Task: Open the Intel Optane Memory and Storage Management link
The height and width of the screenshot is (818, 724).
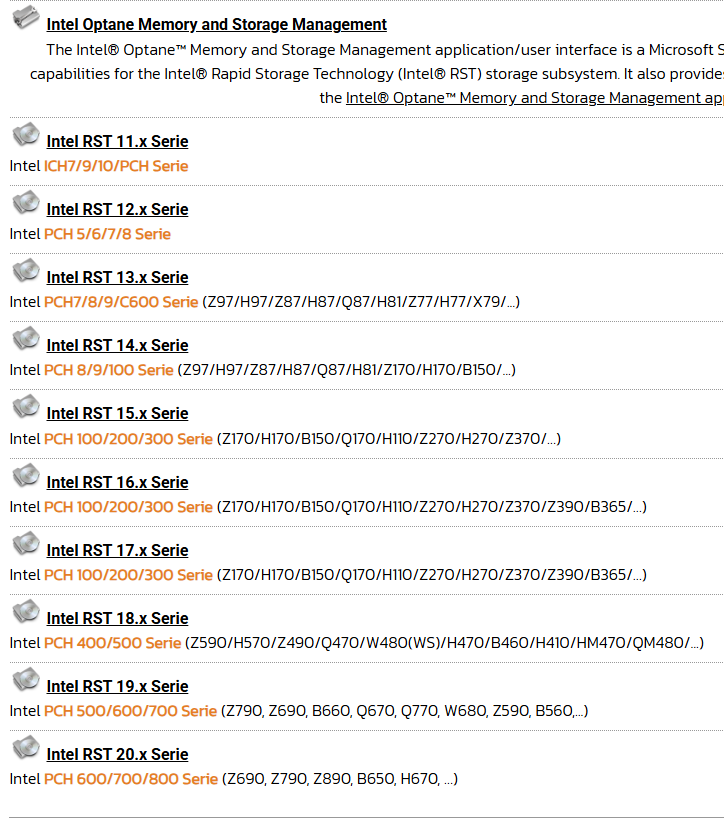Action: (x=216, y=25)
